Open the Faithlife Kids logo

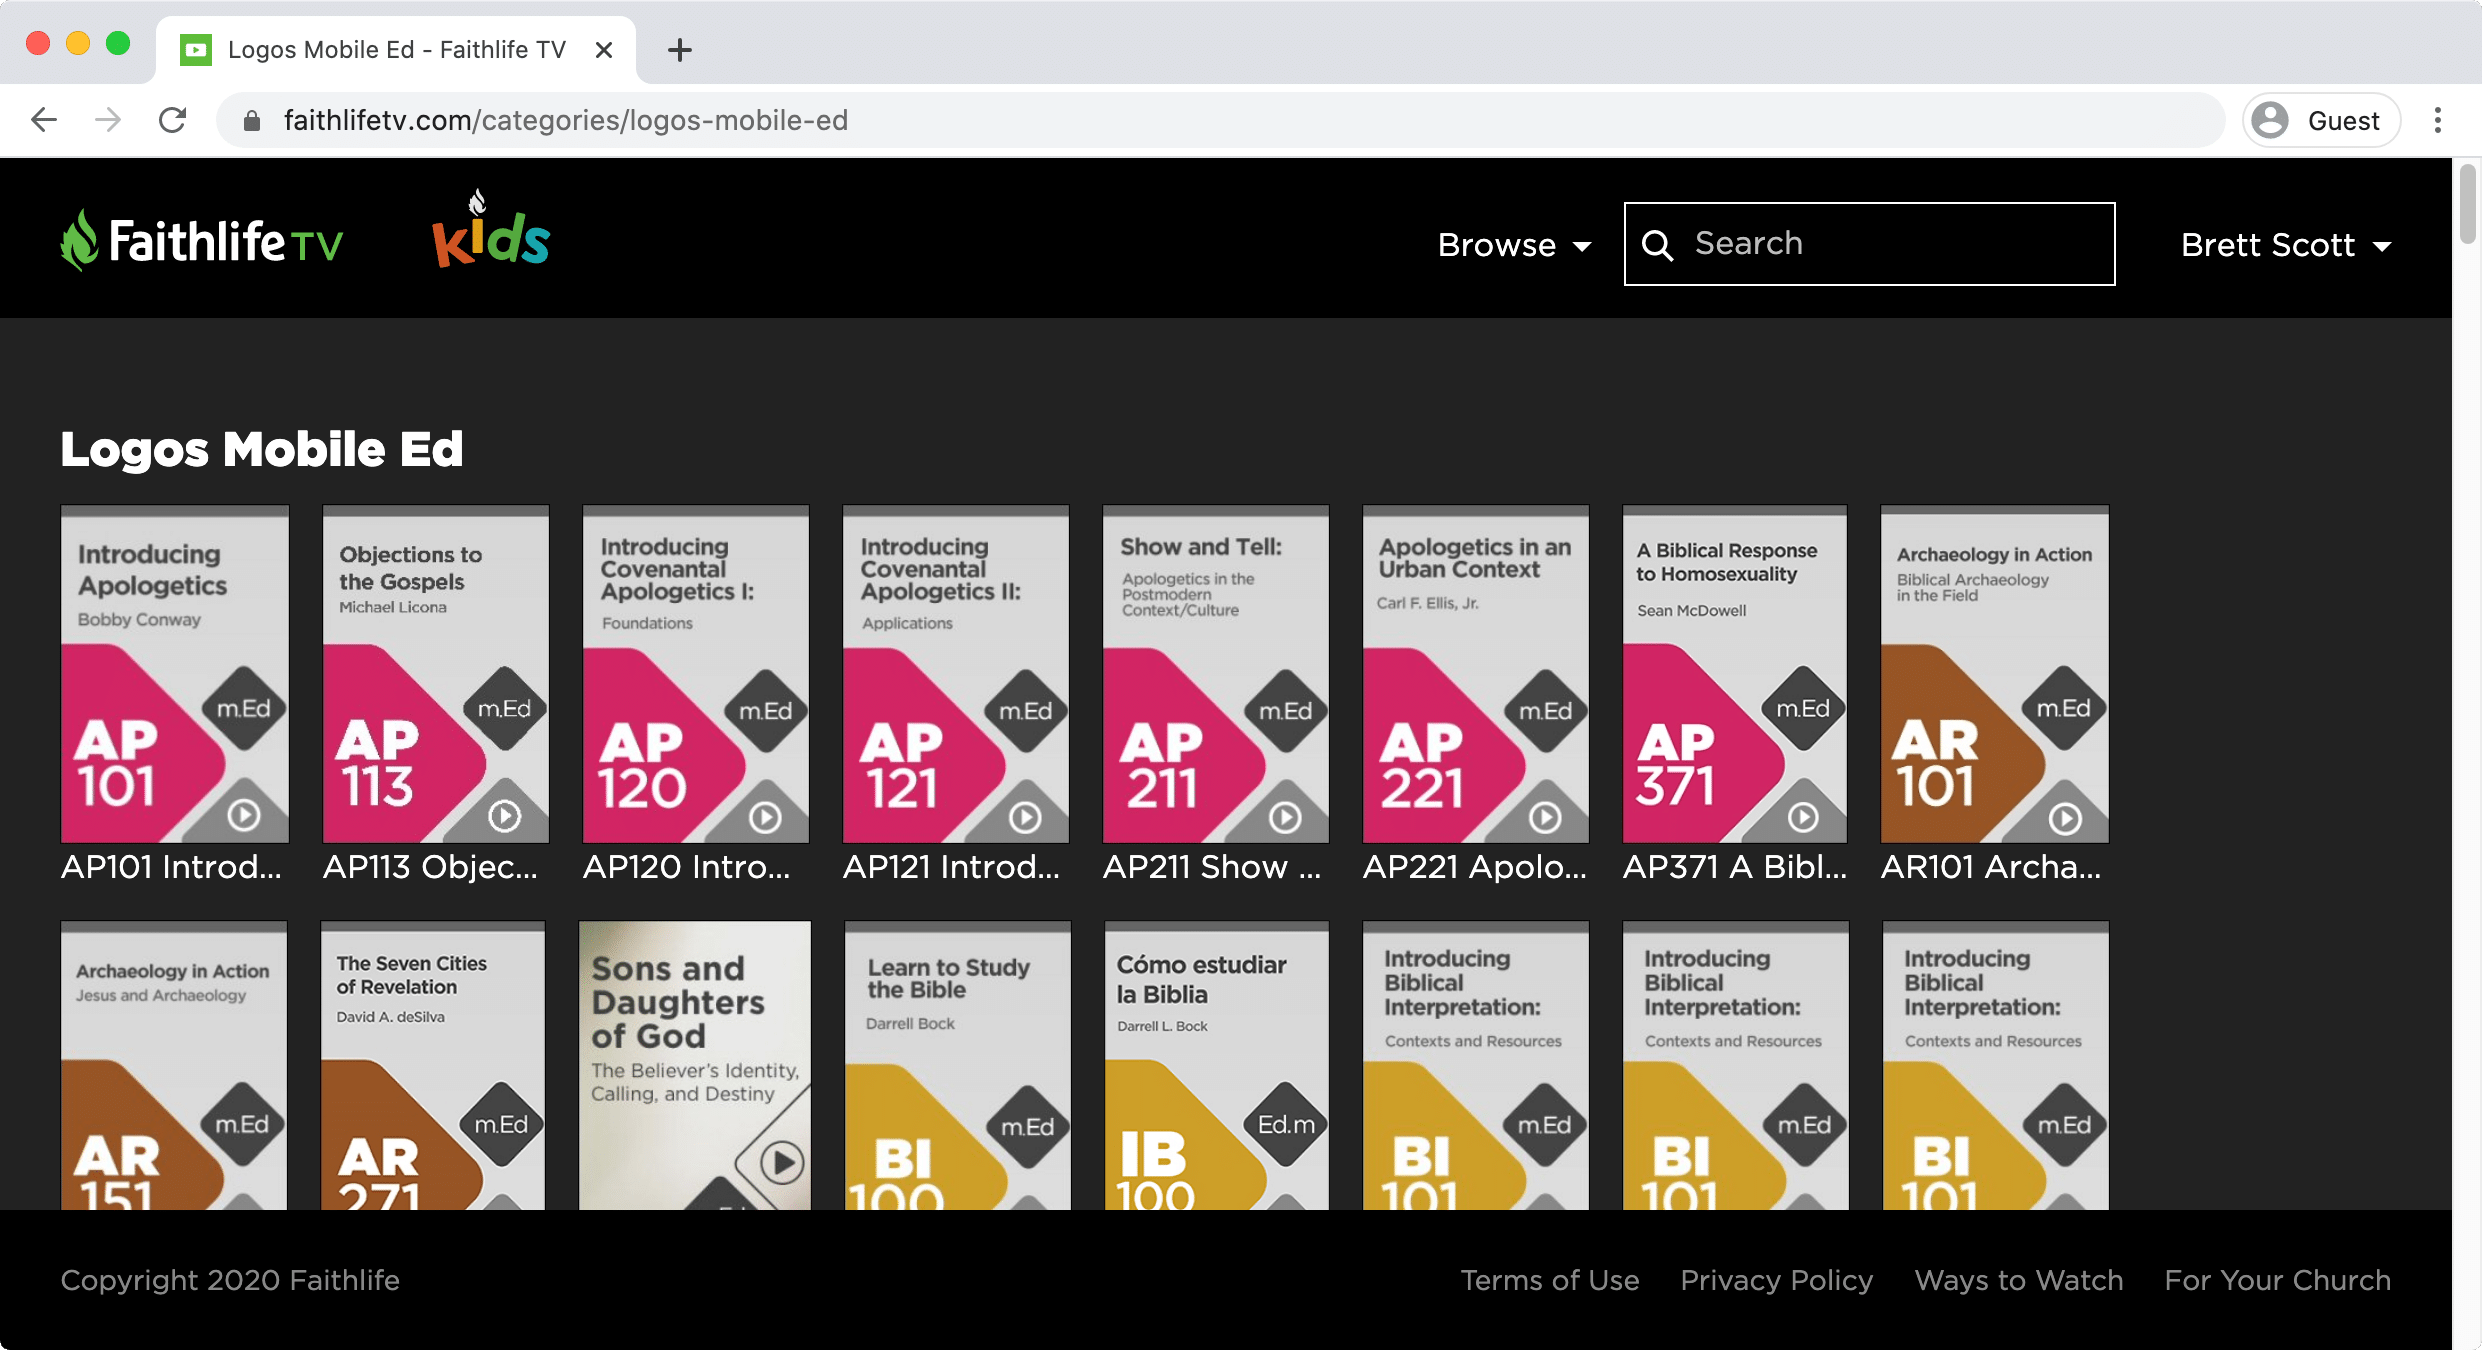[x=490, y=229]
